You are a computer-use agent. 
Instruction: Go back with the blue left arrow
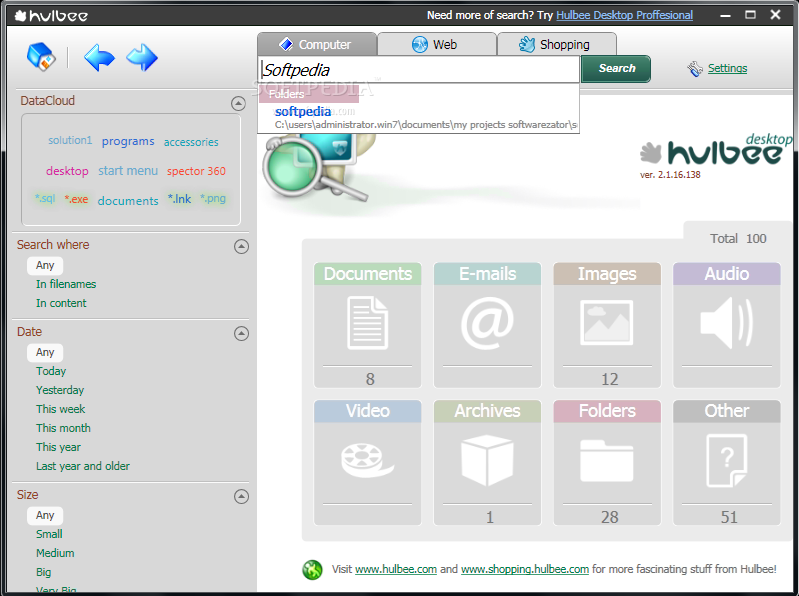pyautogui.click(x=99, y=57)
